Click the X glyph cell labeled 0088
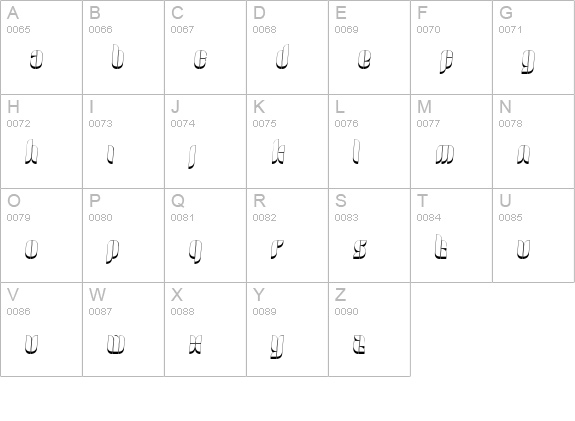Image resolution: width=575 pixels, height=421 pixels. [205, 329]
